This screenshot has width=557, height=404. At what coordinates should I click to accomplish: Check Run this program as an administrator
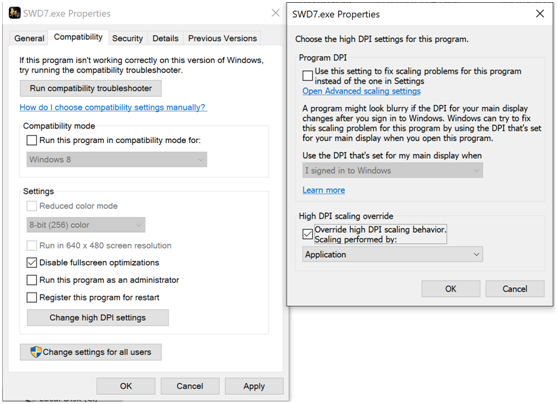[32, 280]
